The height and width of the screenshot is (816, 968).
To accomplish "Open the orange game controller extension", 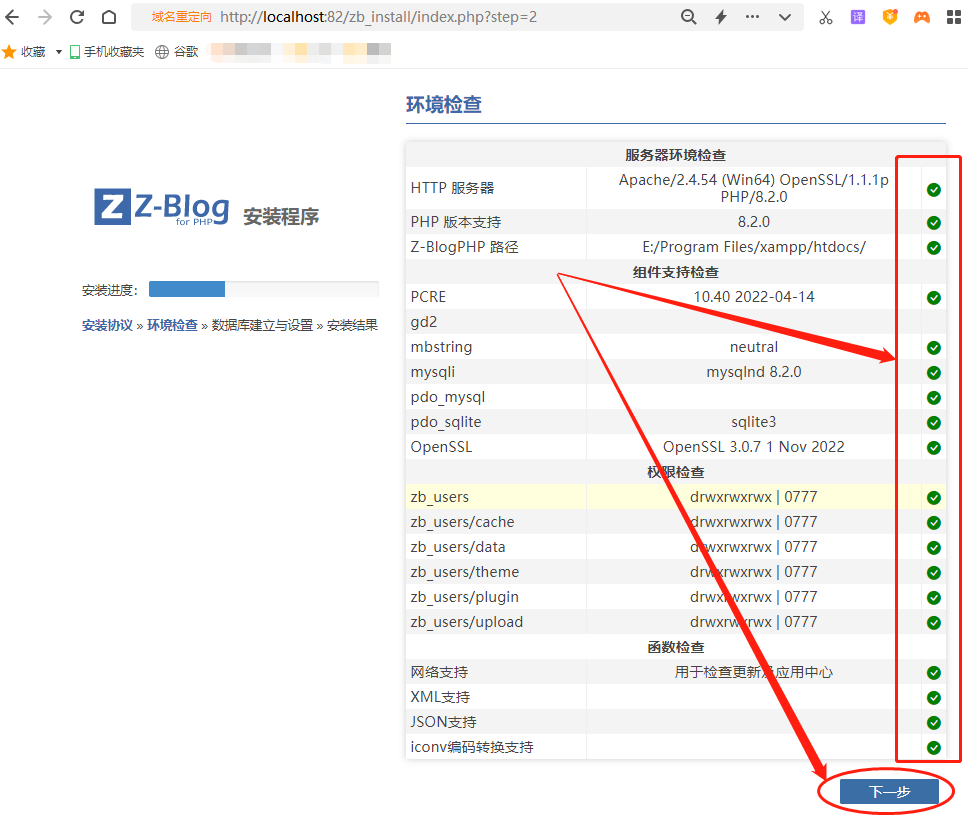I will tap(921, 16).
